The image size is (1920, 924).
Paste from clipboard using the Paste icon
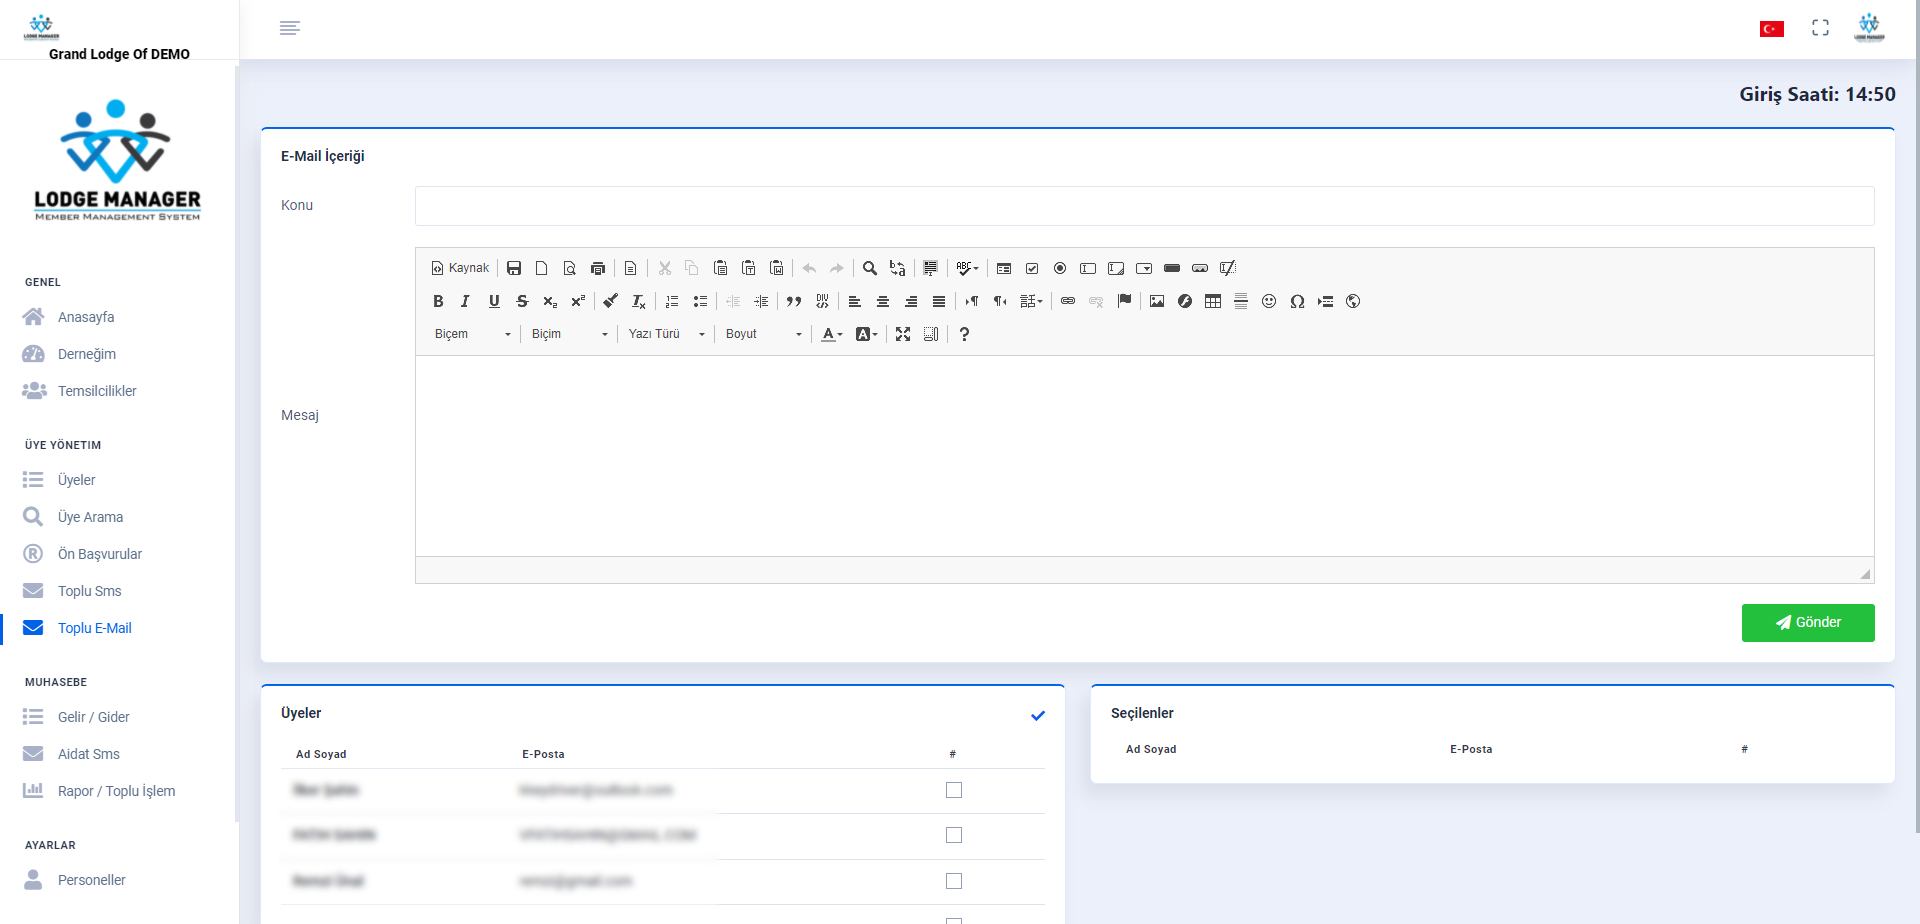pyautogui.click(x=720, y=268)
